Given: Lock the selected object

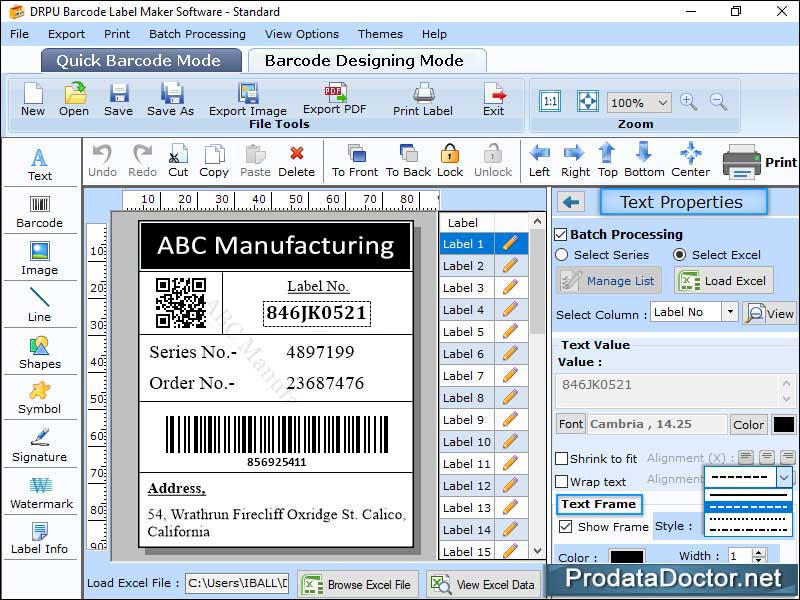Looking at the screenshot, I should [449, 158].
